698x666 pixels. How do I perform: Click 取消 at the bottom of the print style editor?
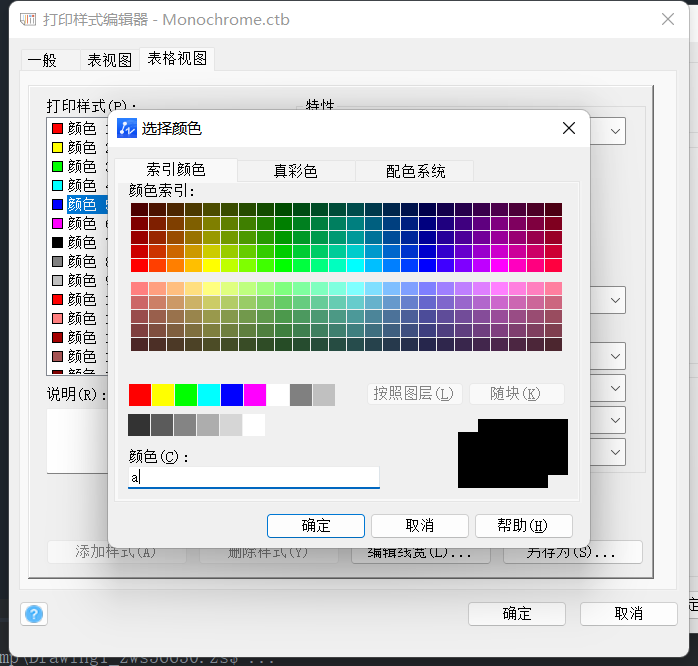point(629,614)
